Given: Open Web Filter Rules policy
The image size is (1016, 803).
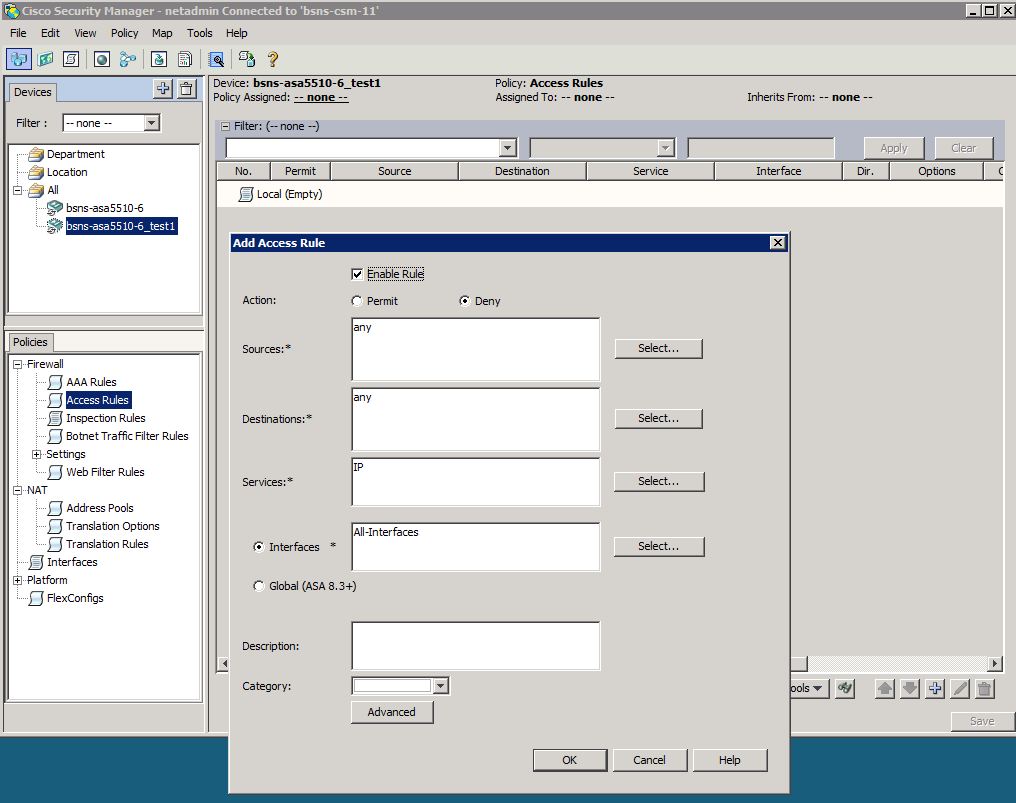Looking at the screenshot, I should click(105, 472).
